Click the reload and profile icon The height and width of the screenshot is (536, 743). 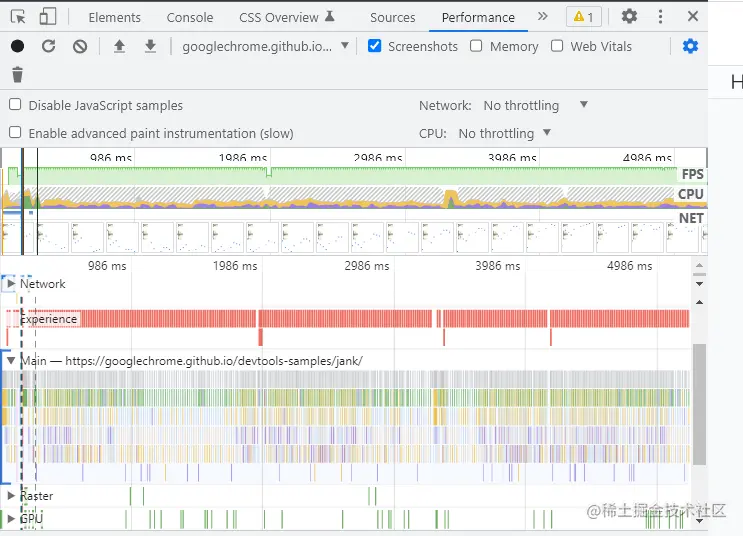point(48,46)
